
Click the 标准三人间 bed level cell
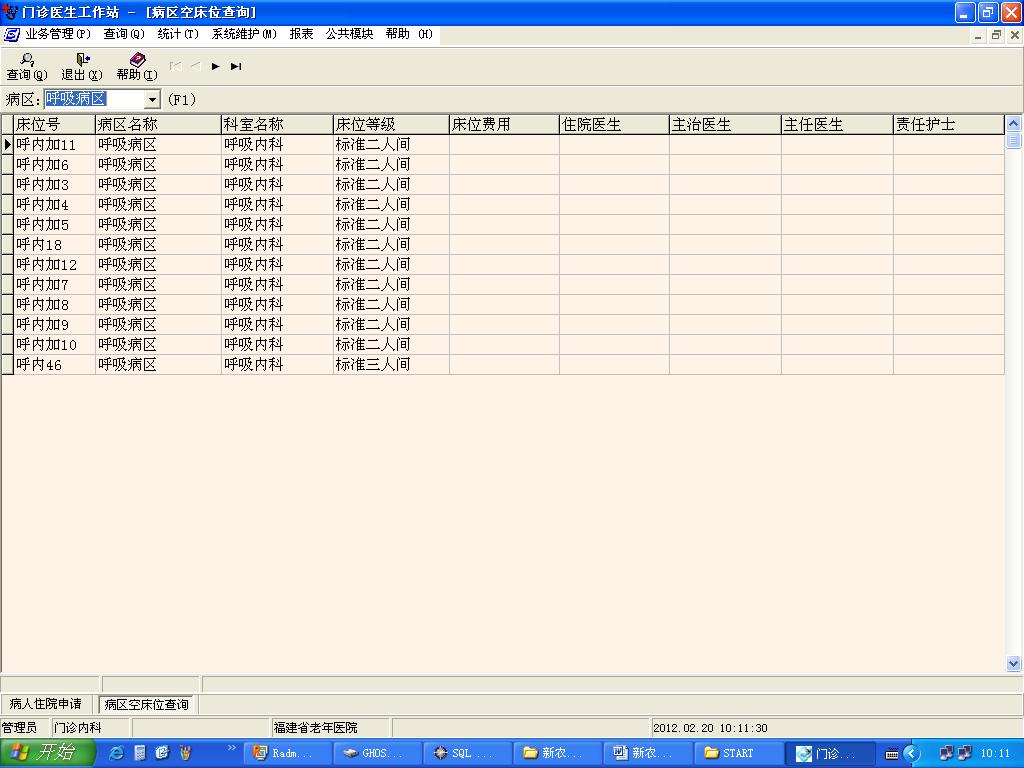click(391, 364)
